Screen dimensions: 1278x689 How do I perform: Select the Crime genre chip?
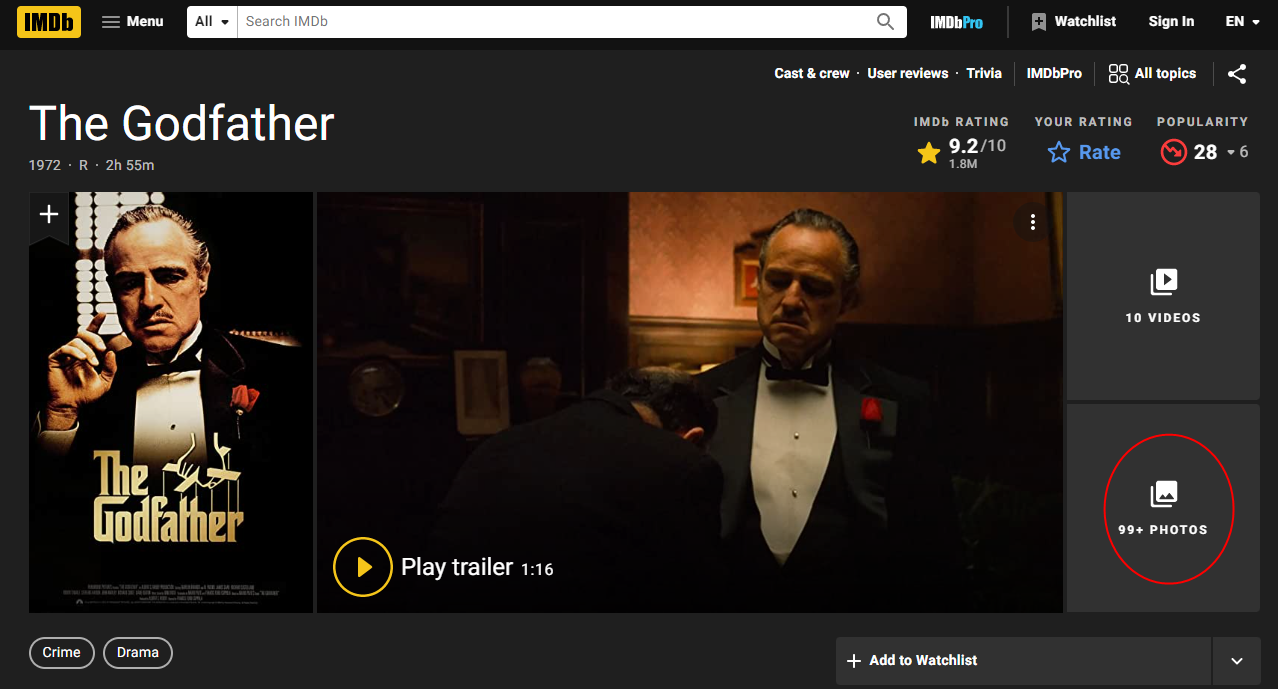coord(61,653)
